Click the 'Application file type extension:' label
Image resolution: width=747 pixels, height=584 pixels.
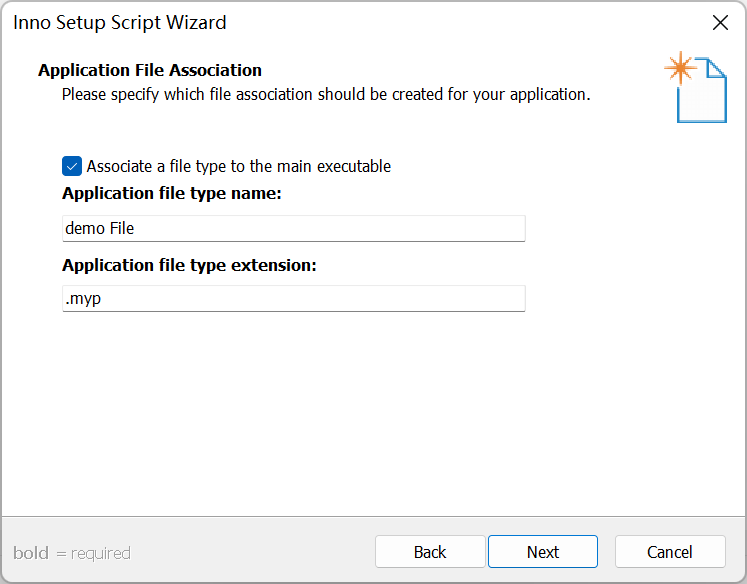click(189, 265)
